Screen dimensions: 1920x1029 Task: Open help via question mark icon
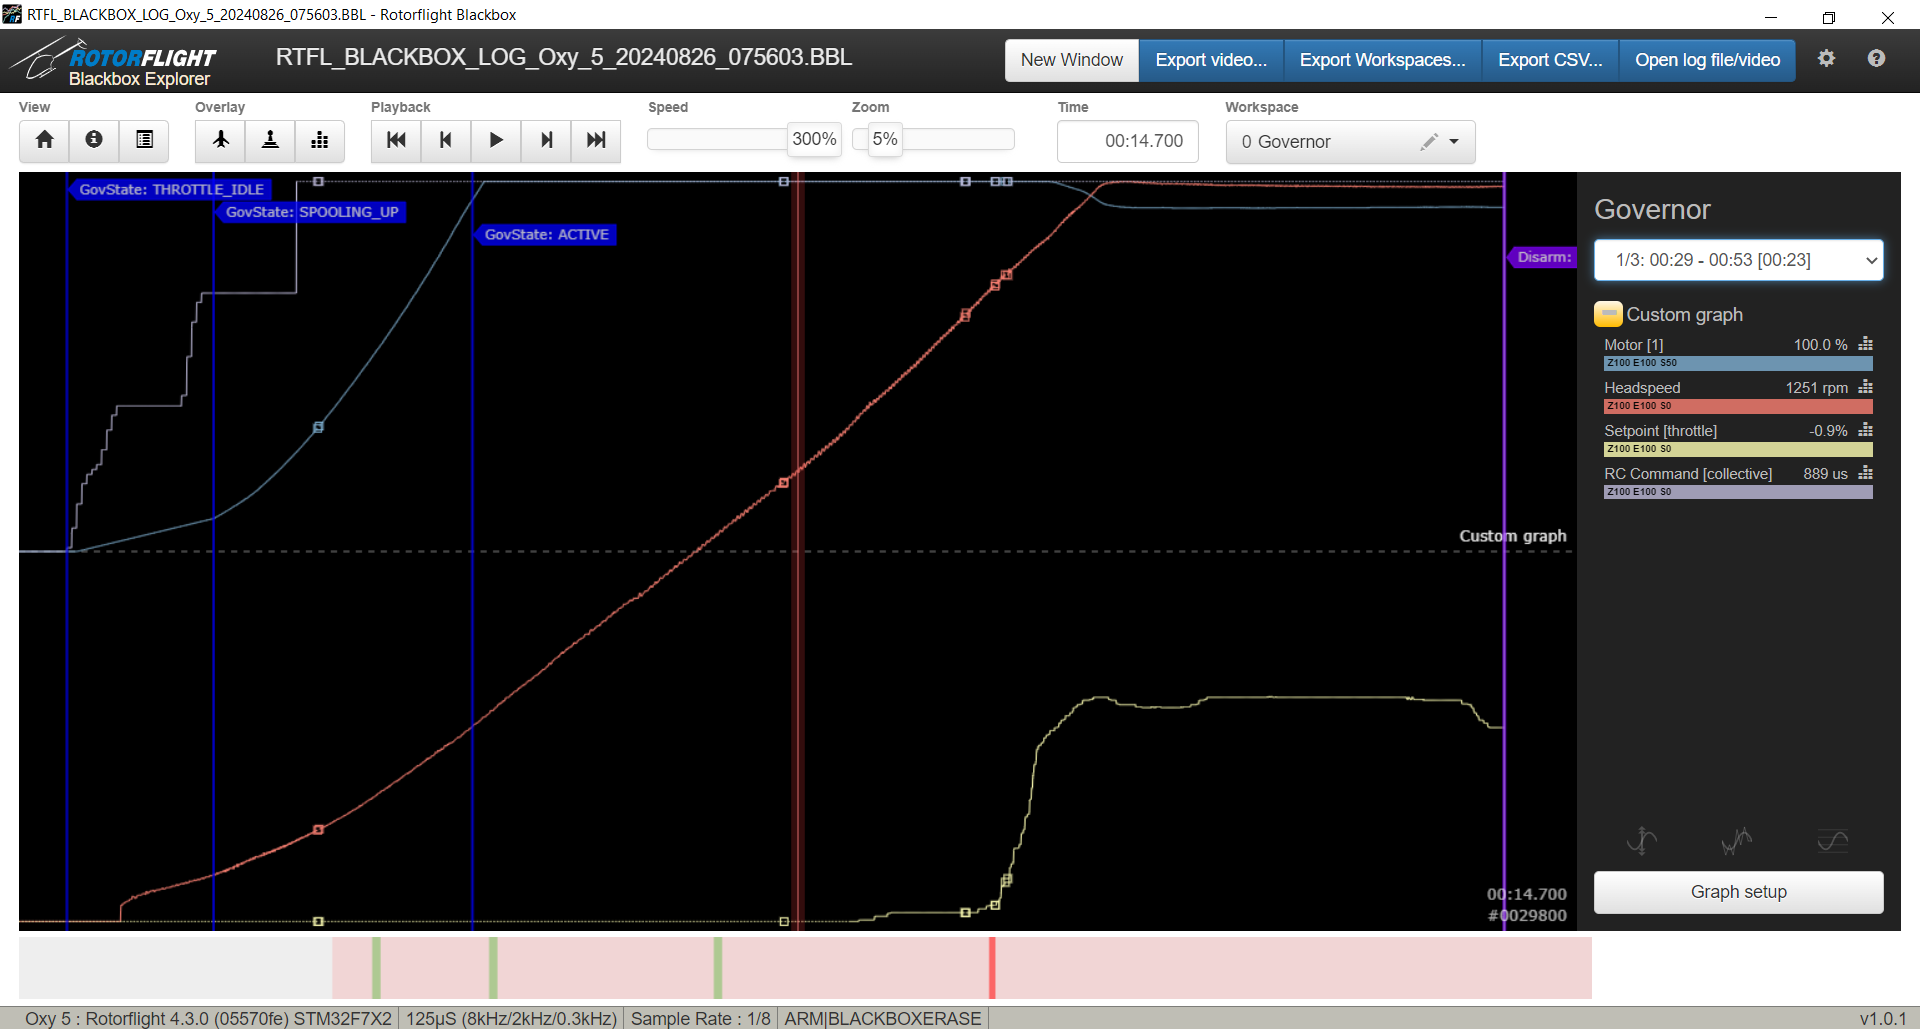(x=1876, y=59)
